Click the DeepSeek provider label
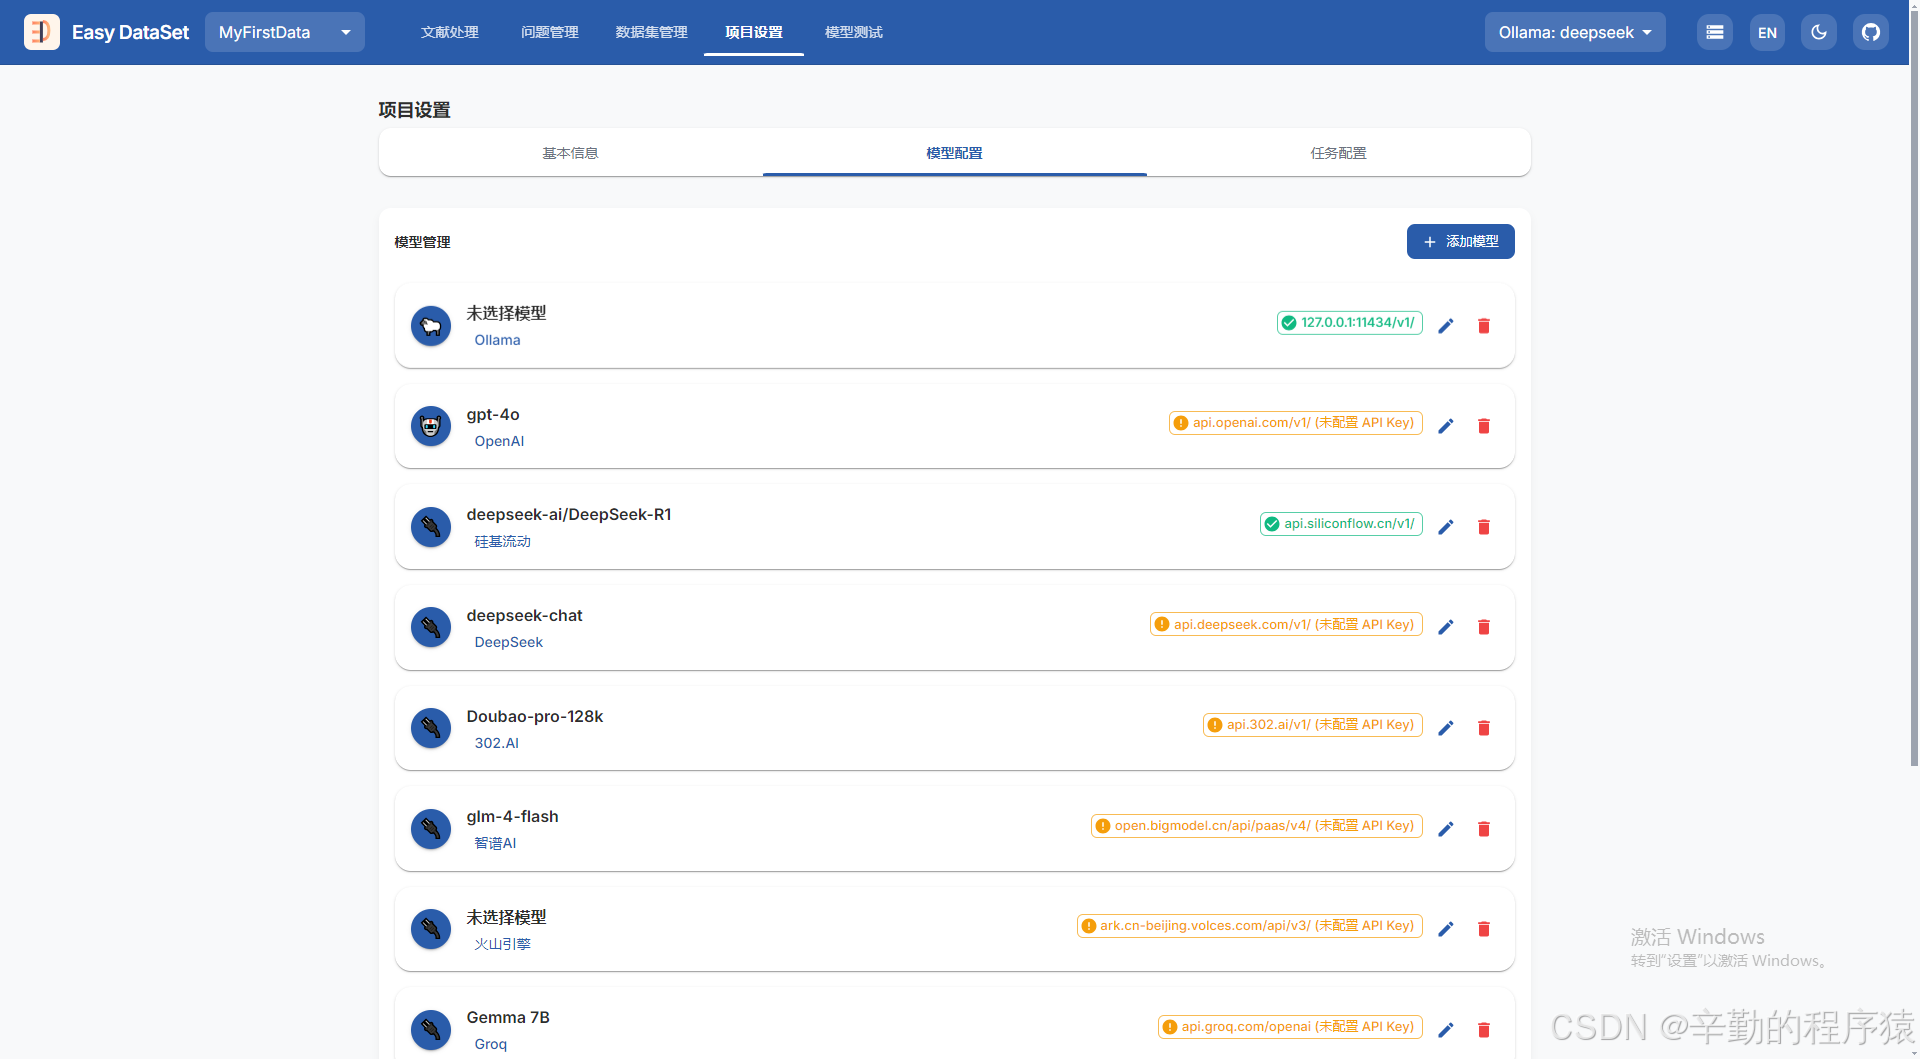The height and width of the screenshot is (1059, 1920). [508, 642]
